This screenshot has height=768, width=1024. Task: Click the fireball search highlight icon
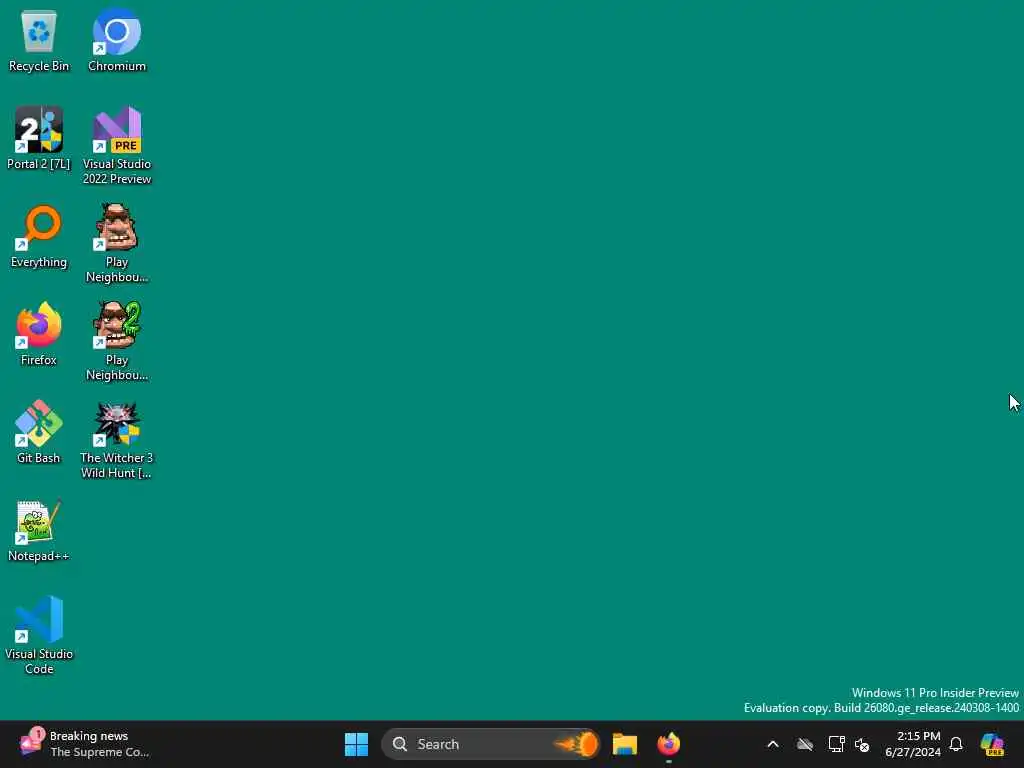tap(576, 744)
